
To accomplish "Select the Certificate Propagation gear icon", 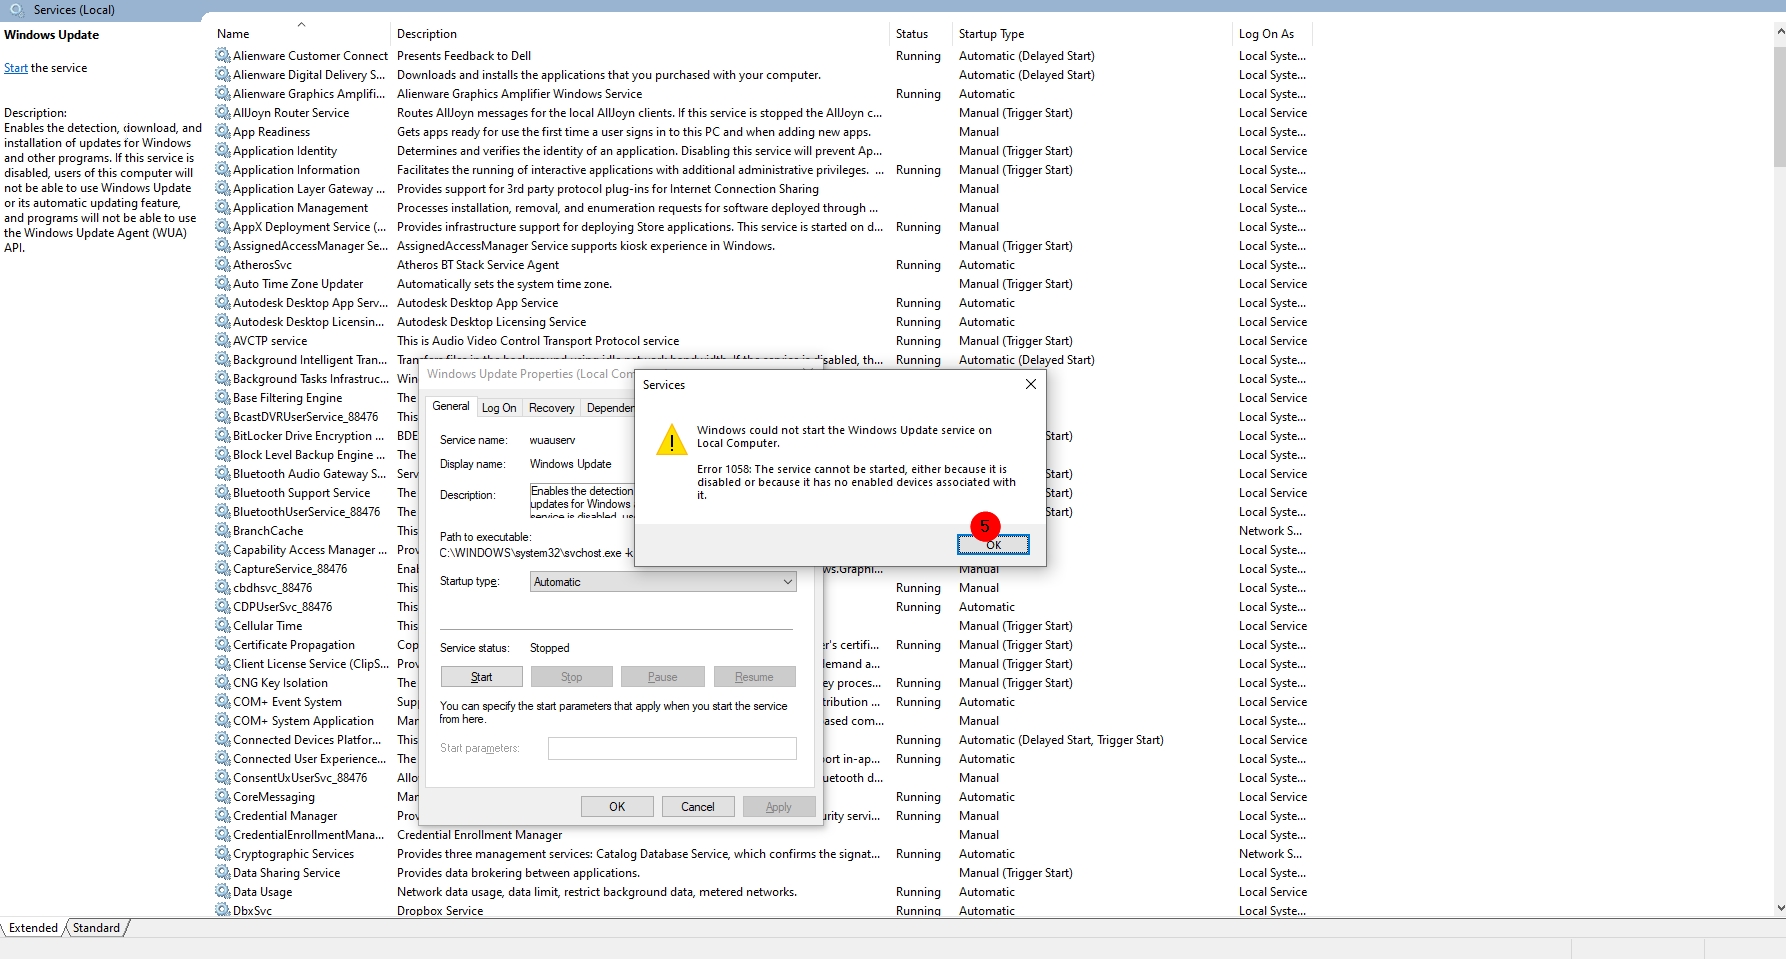I will 222,645.
